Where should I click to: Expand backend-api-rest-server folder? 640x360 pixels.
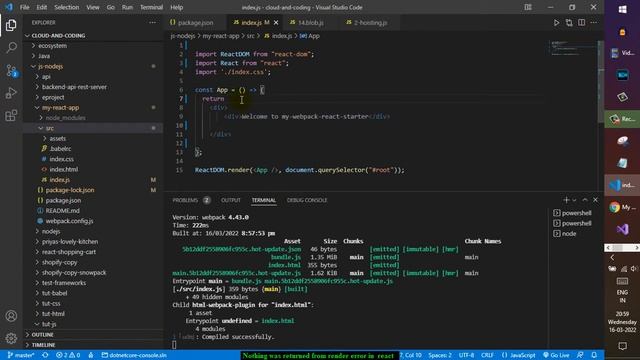tap(74, 87)
